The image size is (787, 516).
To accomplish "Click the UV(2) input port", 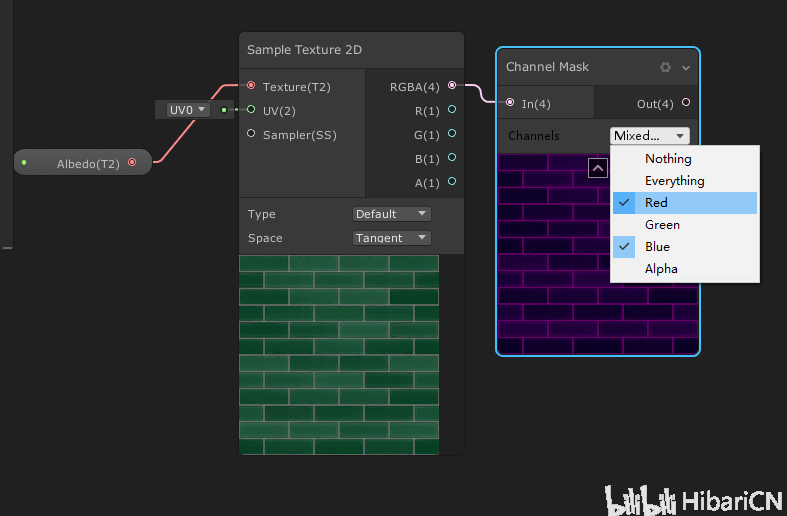I will click(251, 109).
